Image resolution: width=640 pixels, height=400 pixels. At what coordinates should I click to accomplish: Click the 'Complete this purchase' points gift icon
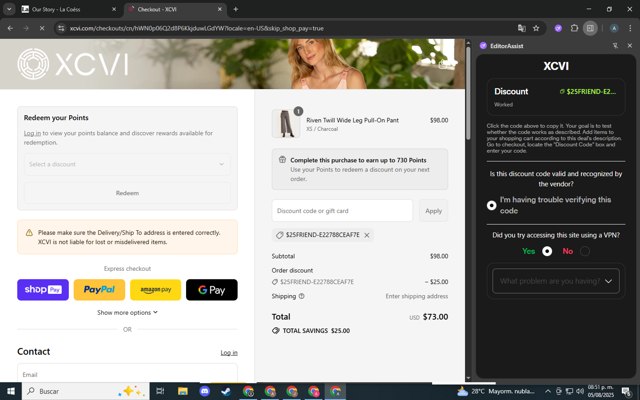click(282, 160)
